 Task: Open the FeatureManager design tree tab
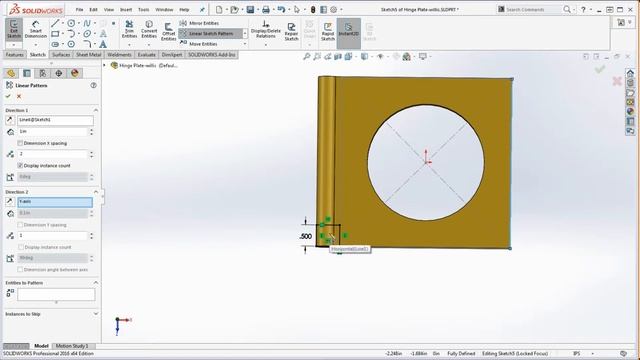click(x=11, y=73)
